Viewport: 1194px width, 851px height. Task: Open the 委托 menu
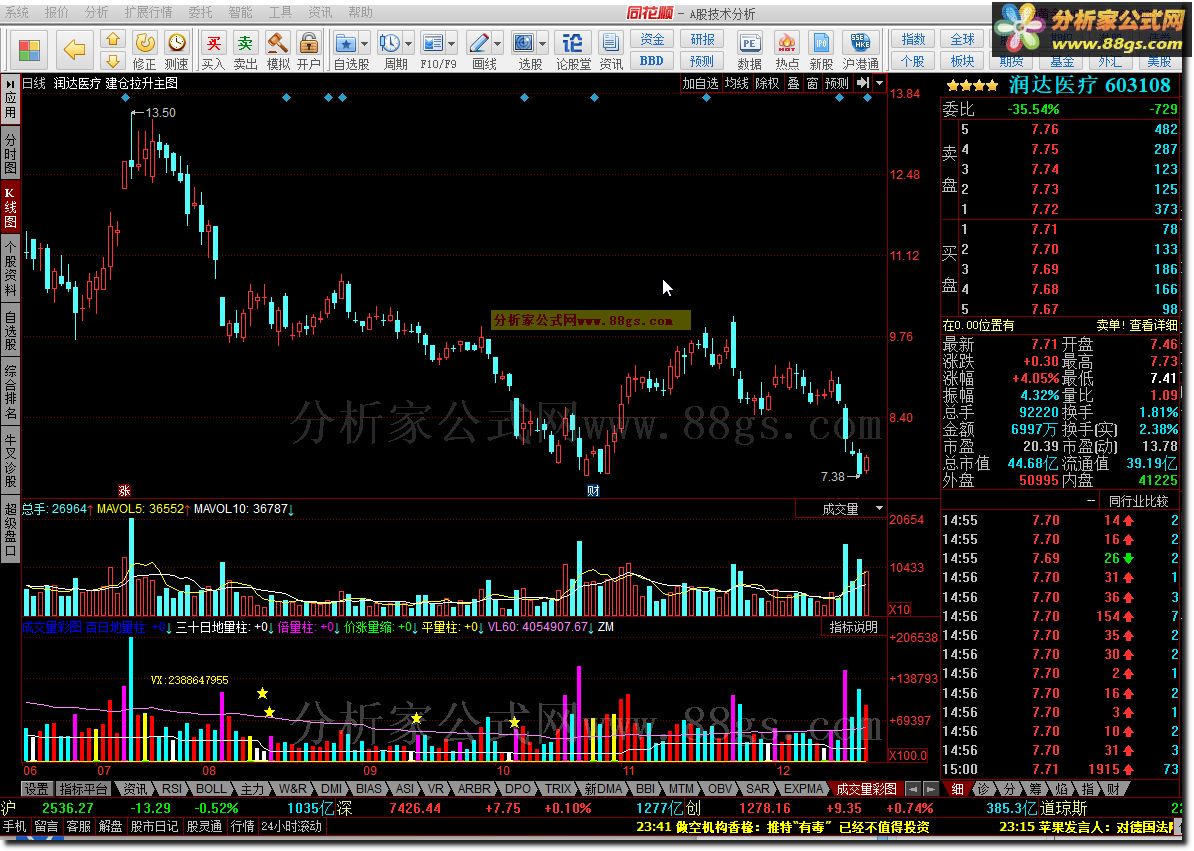[x=200, y=12]
